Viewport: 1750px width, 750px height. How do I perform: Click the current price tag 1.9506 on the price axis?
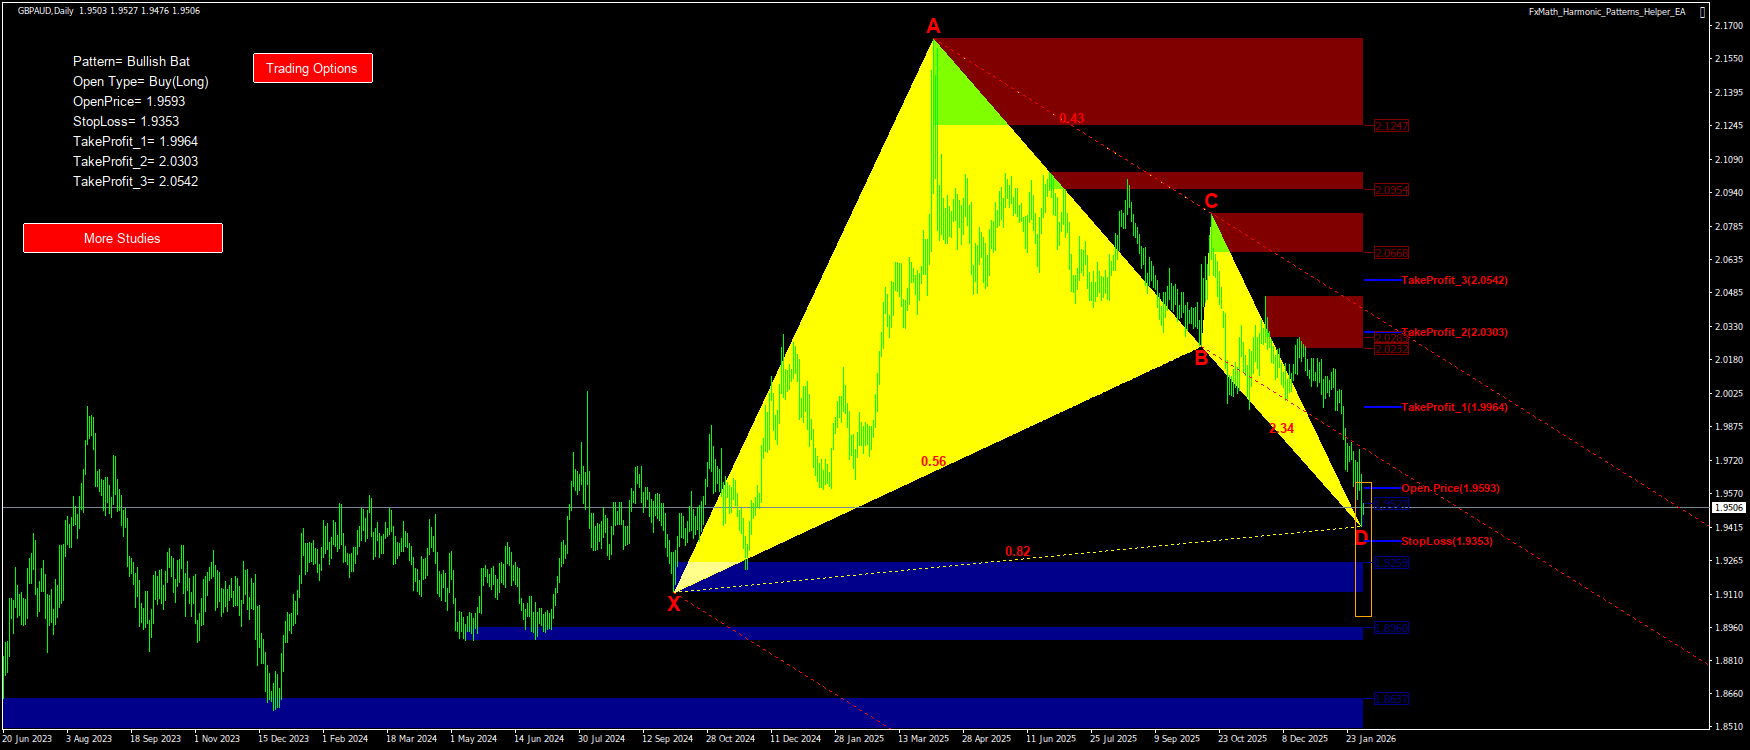point(1728,508)
